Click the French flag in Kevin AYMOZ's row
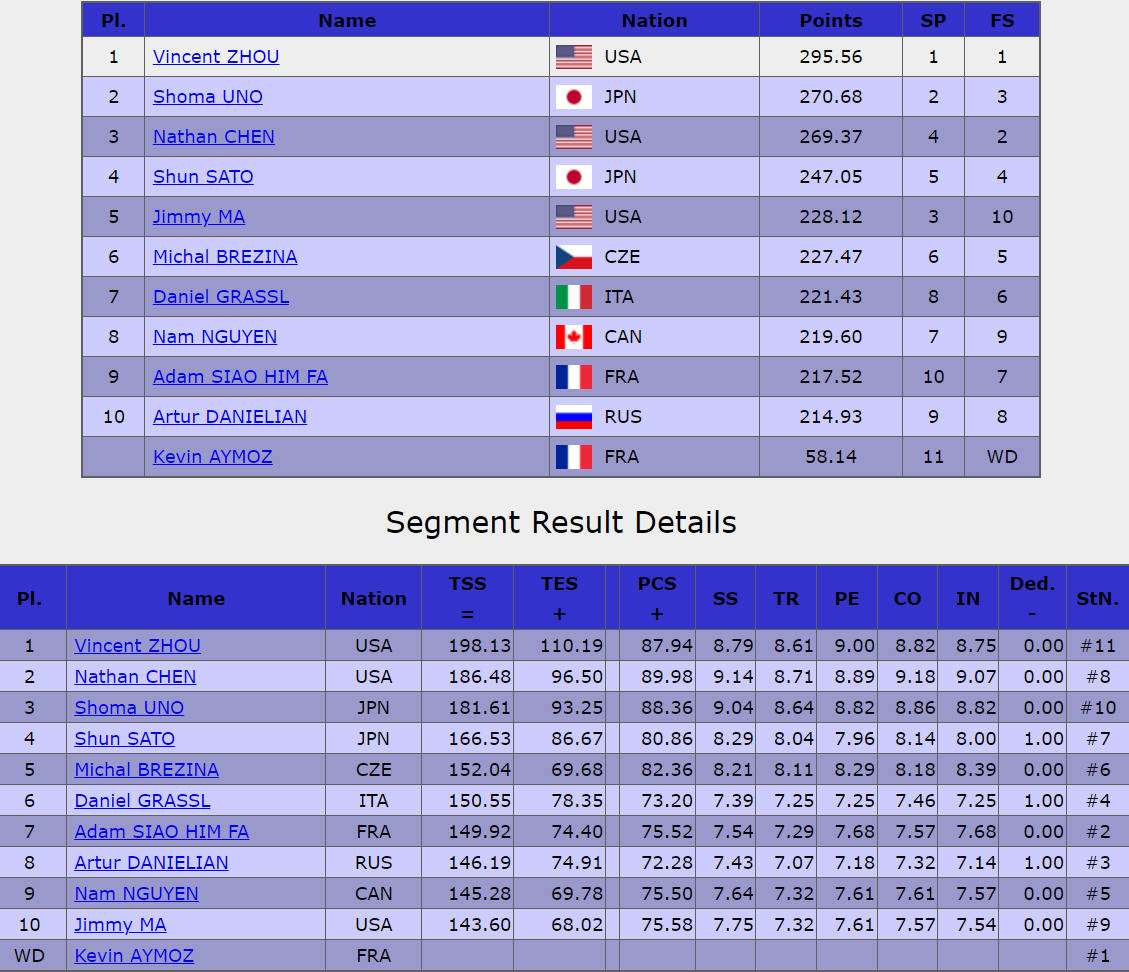1129x972 pixels. (574, 457)
